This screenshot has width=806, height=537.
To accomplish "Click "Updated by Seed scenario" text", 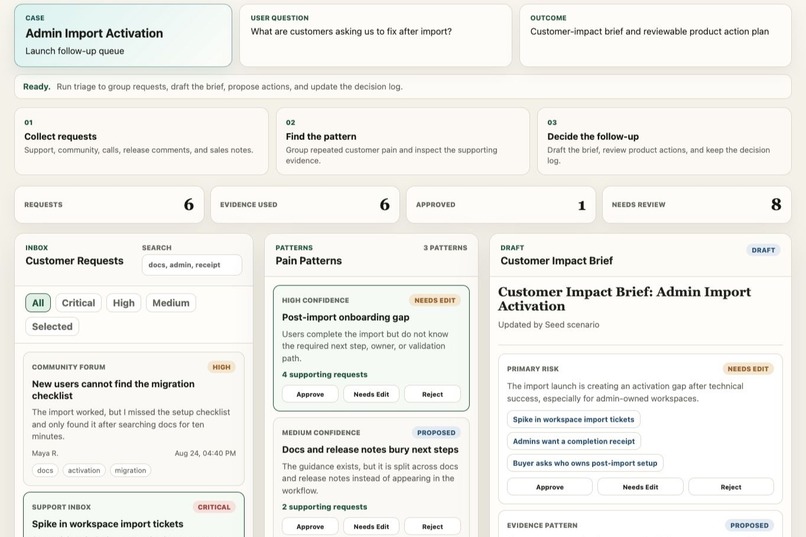I will [548, 325].
